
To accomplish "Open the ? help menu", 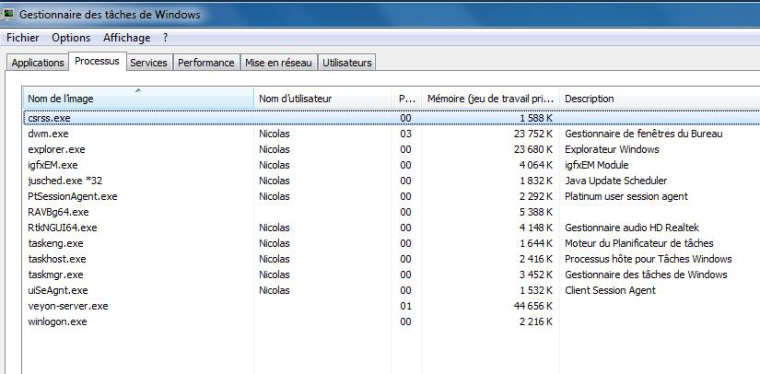I will [165, 38].
